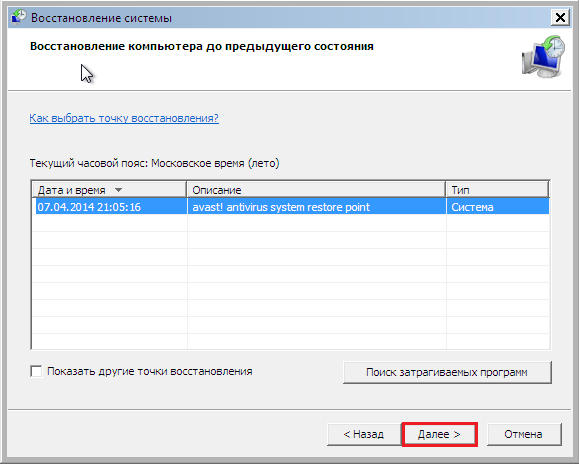This screenshot has width=579, height=464.
Task: Select 'avast! antivirus system restore point' entry
Action: click(281, 207)
